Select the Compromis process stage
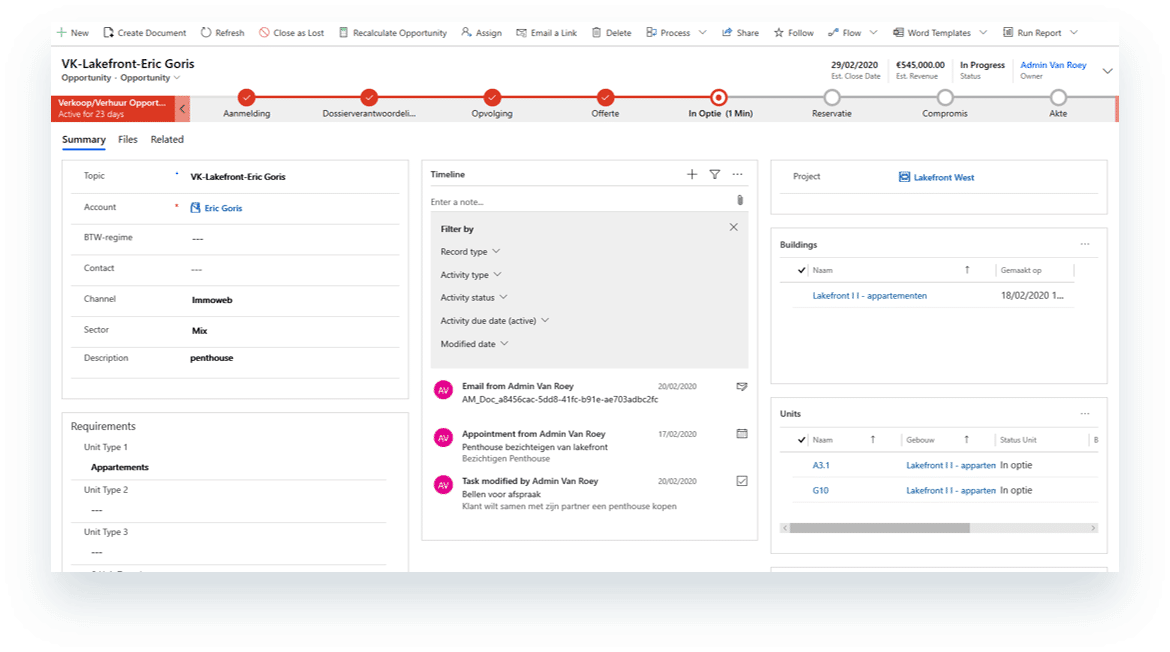The image size is (1170, 652). click(945, 98)
